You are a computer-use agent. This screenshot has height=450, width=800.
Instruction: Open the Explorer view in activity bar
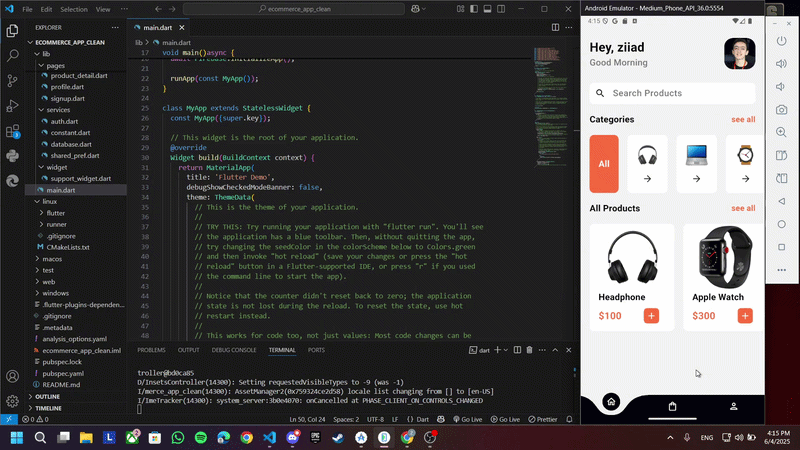(x=12, y=31)
